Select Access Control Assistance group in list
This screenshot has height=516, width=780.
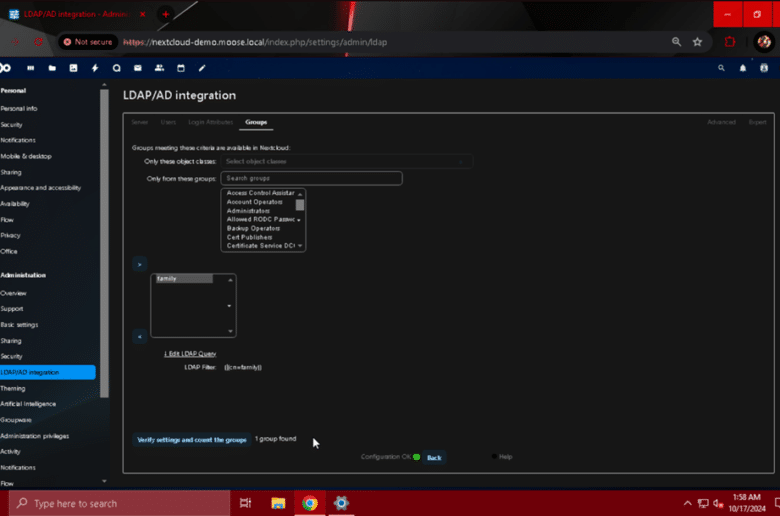[x=260, y=193]
